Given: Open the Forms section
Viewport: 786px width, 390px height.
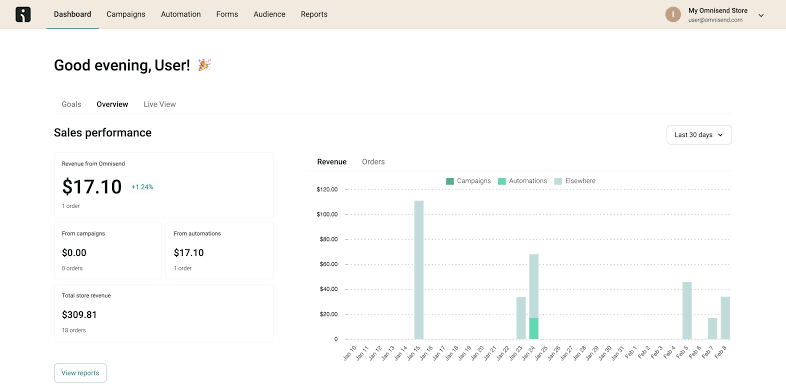Looking at the screenshot, I should coord(227,14).
